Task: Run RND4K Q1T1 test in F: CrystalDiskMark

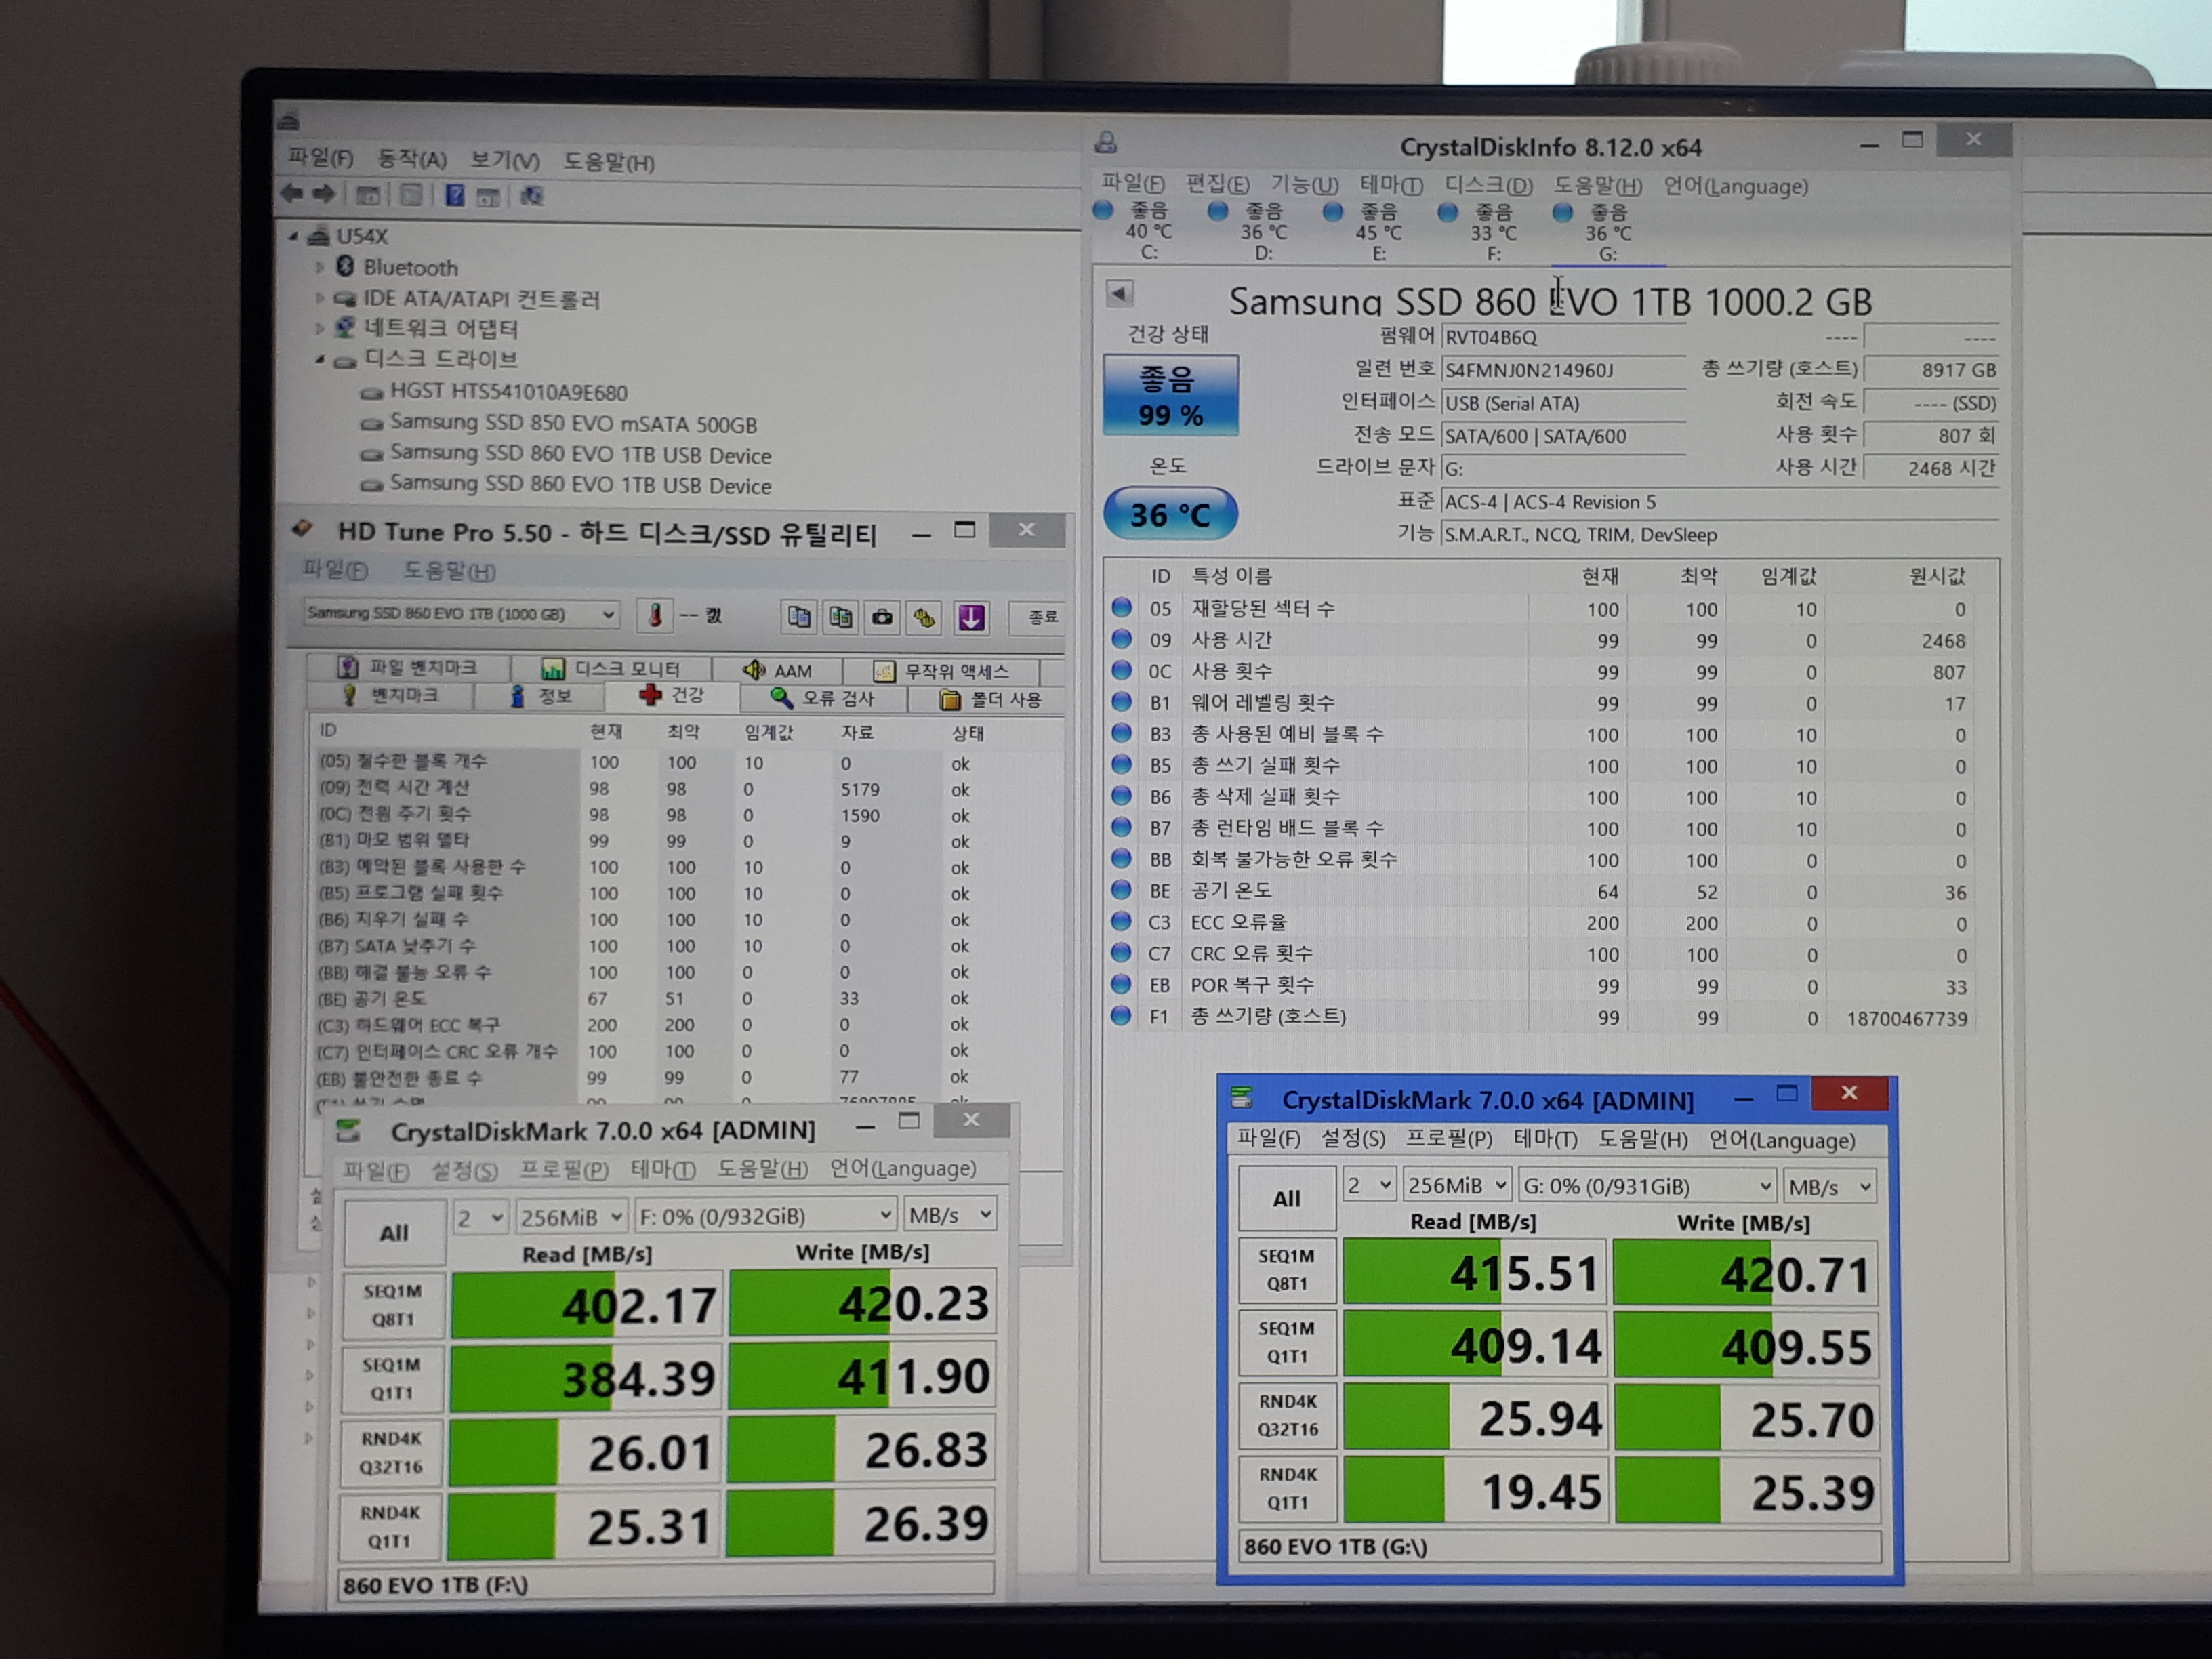Action: tap(390, 1526)
